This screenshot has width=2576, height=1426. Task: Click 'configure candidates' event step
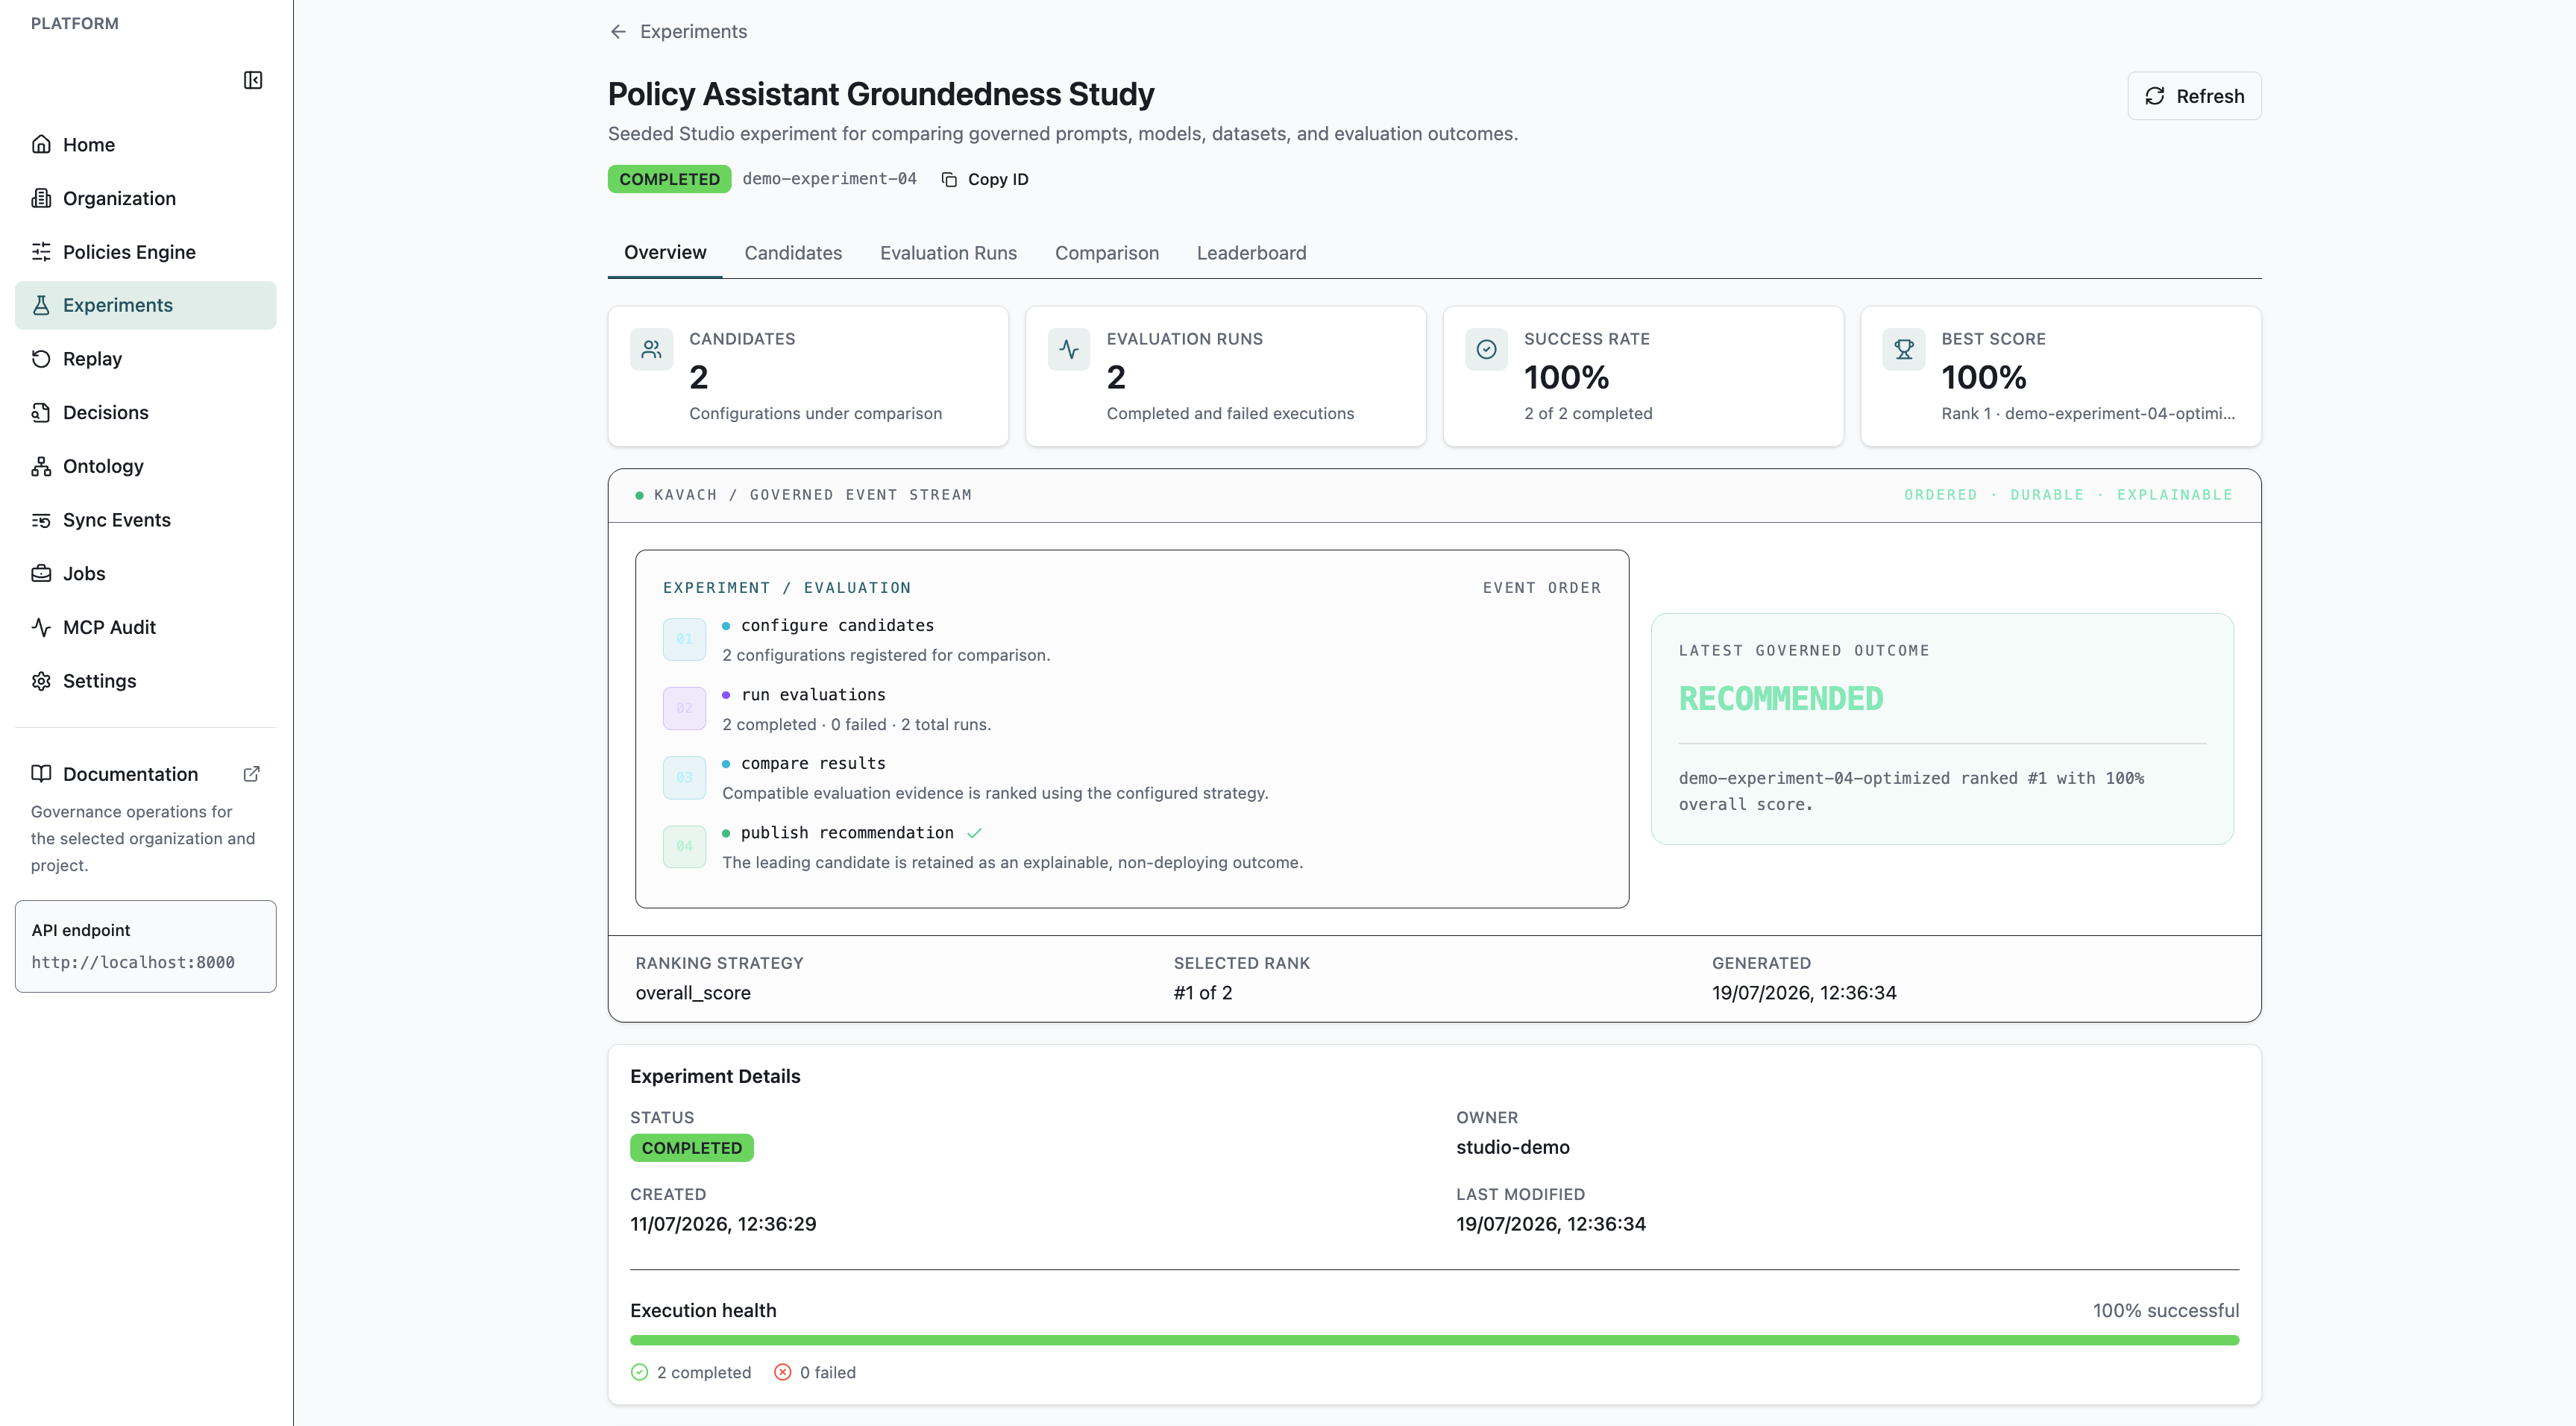click(837, 625)
